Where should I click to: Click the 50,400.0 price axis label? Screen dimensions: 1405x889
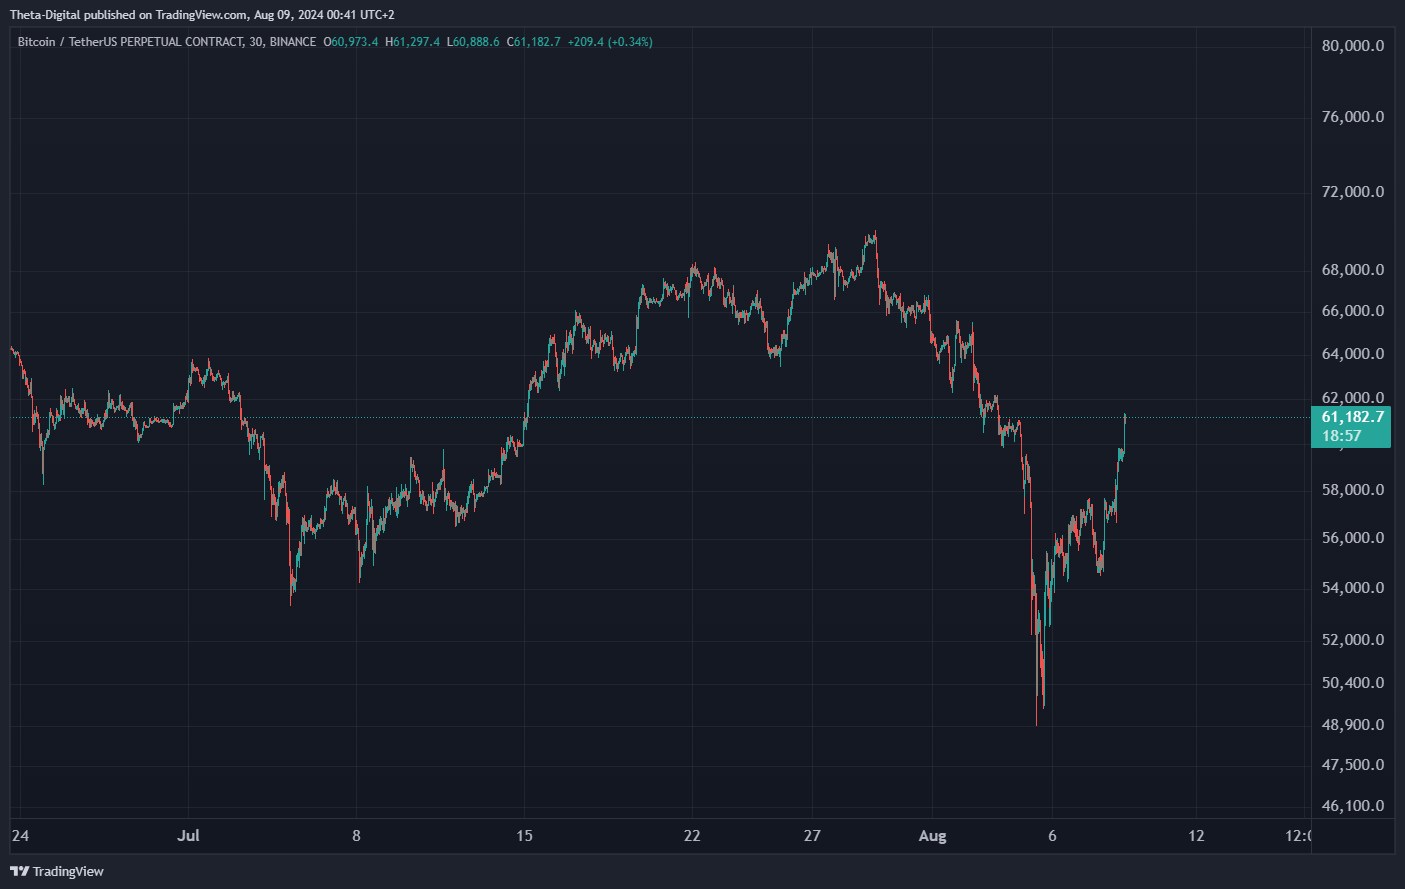[x=1353, y=683]
